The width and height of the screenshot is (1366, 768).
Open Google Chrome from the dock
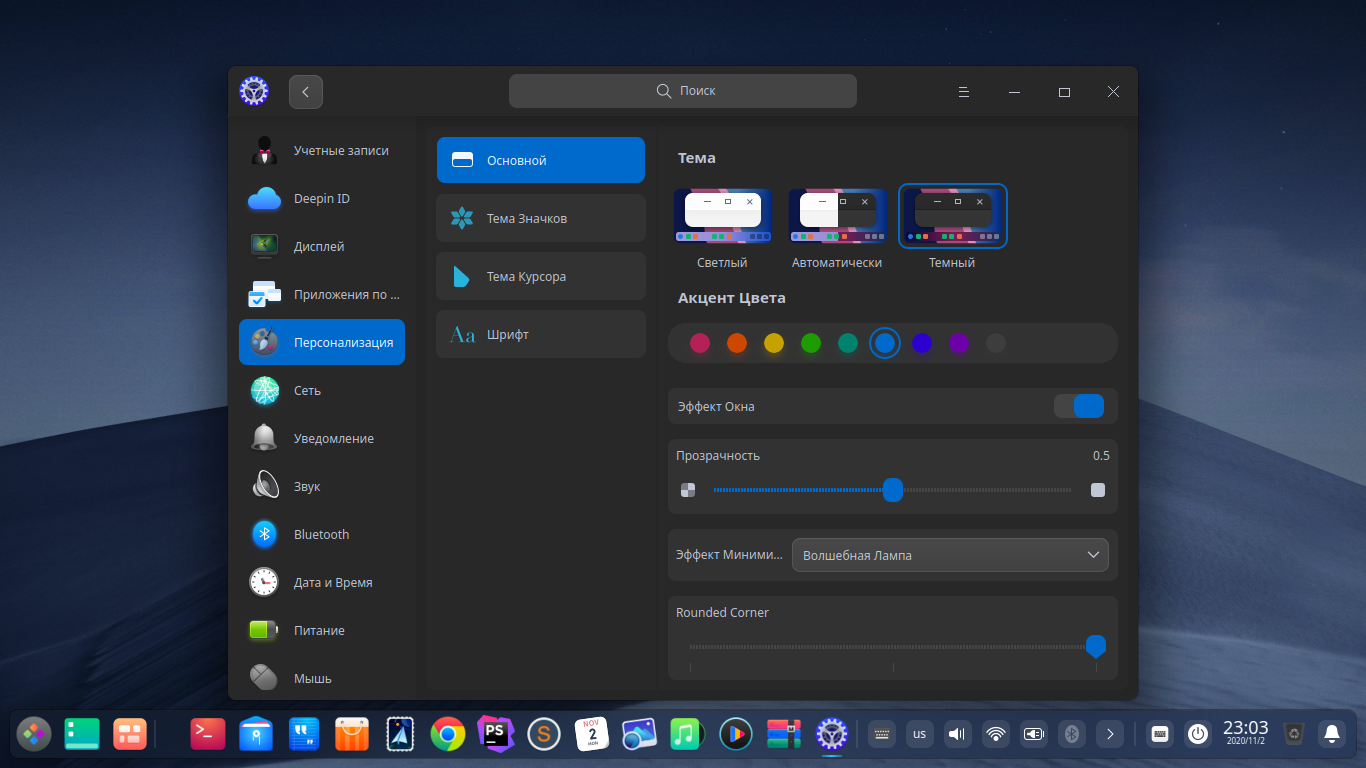[x=448, y=735]
